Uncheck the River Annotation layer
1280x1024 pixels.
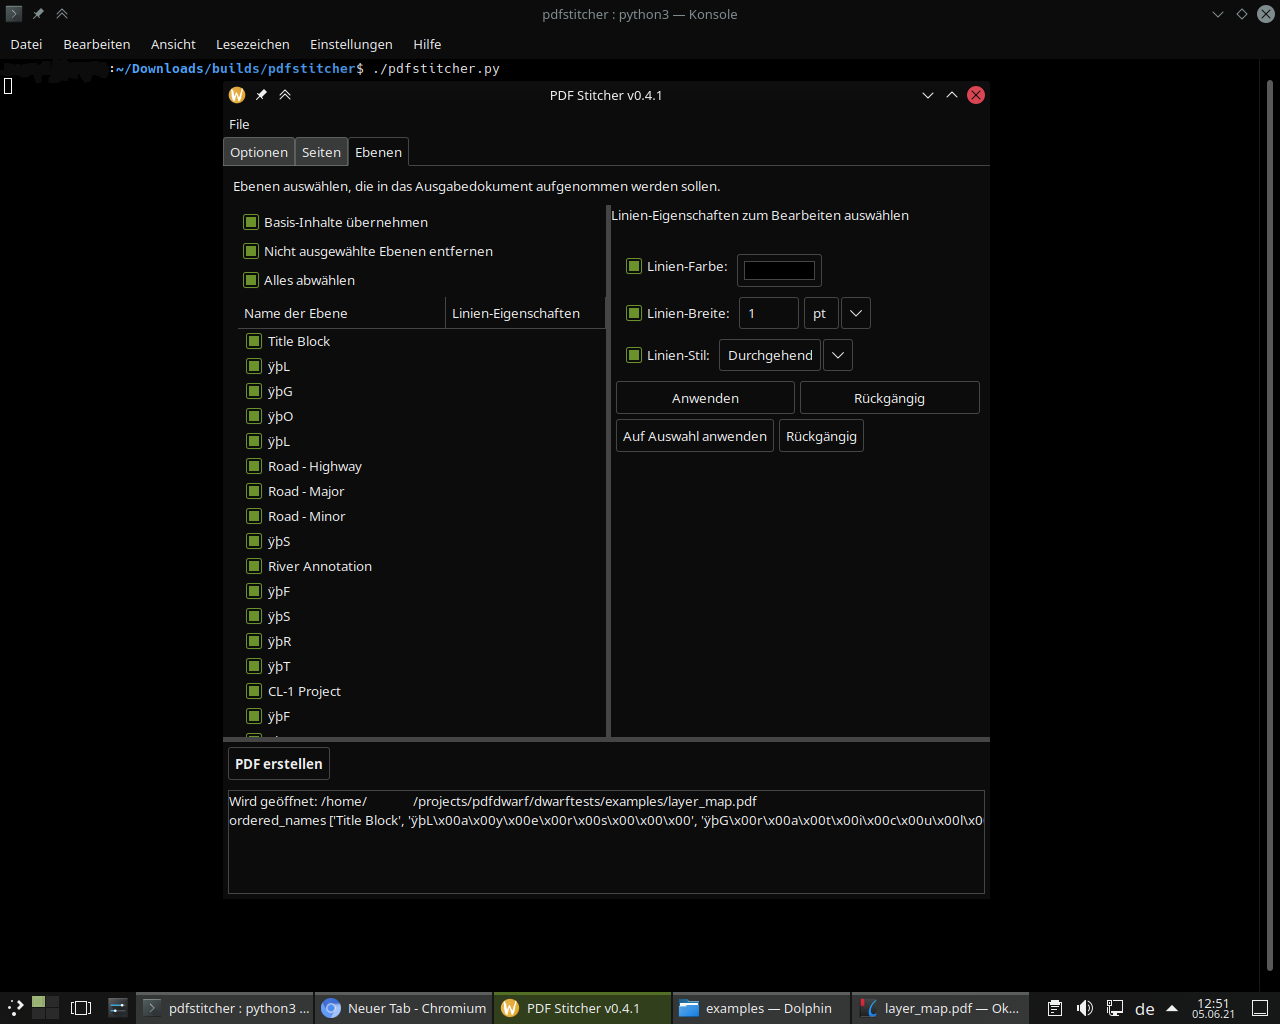(x=254, y=566)
